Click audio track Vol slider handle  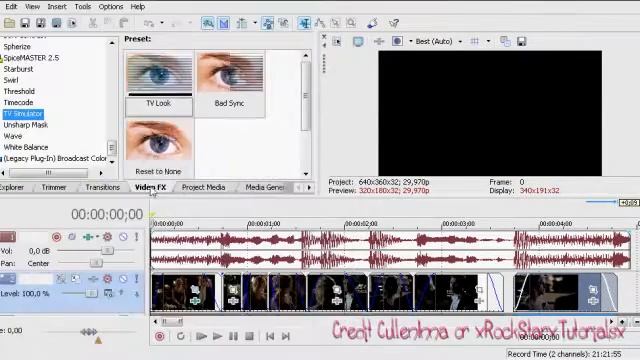(107, 250)
